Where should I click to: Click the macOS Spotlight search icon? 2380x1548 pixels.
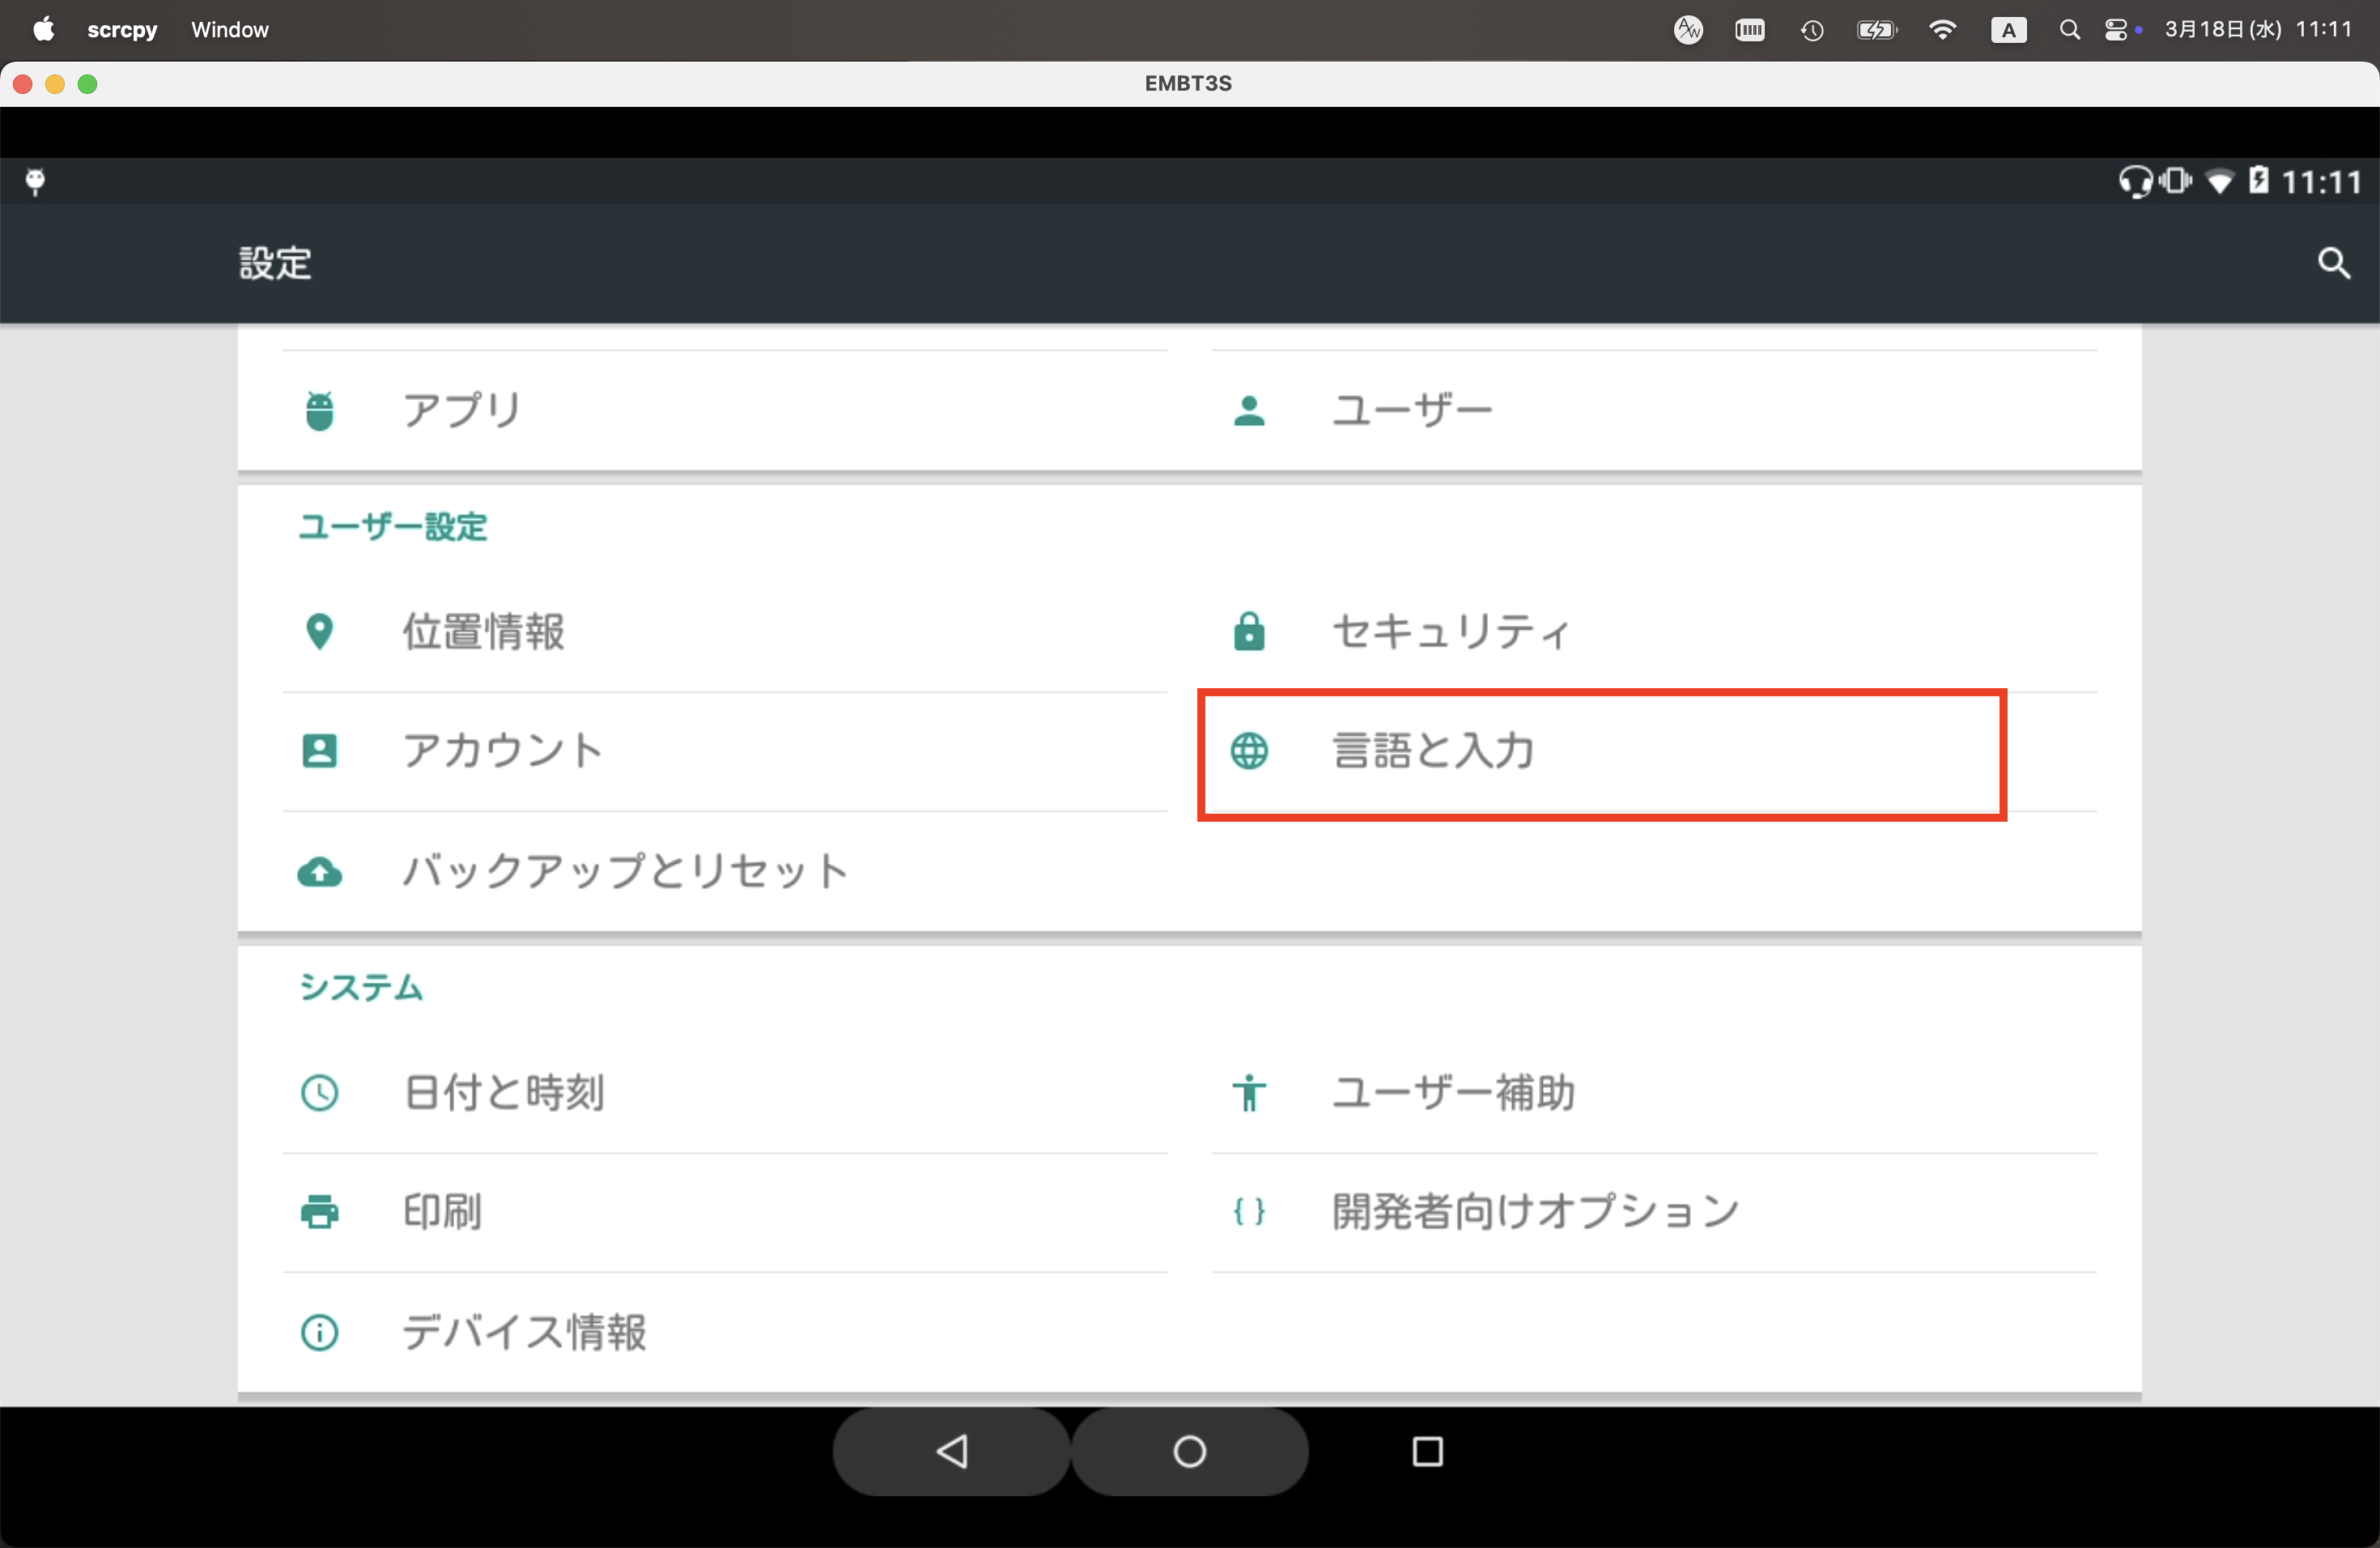[x=2069, y=29]
